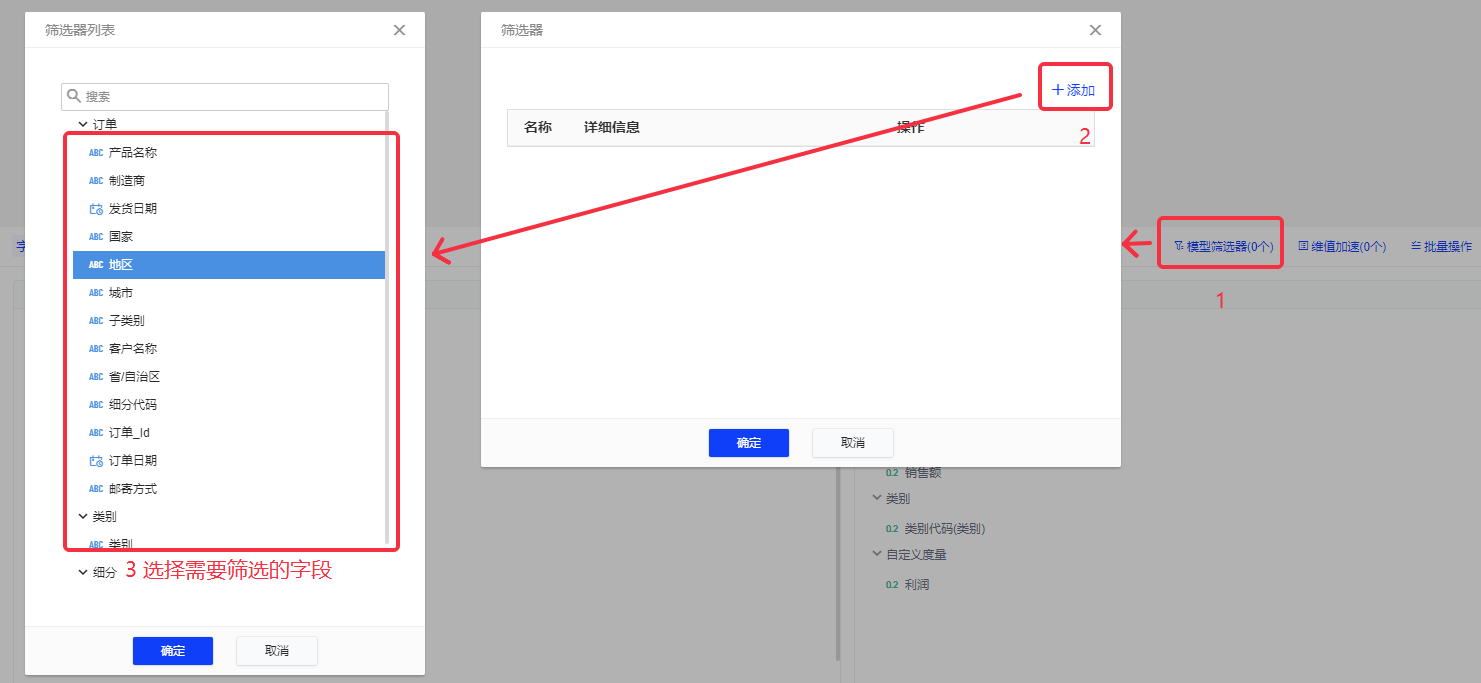This screenshot has height=683, width=1481.
Task: Open 批量操作 from the toolbar
Action: click(x=1441, y=246)
